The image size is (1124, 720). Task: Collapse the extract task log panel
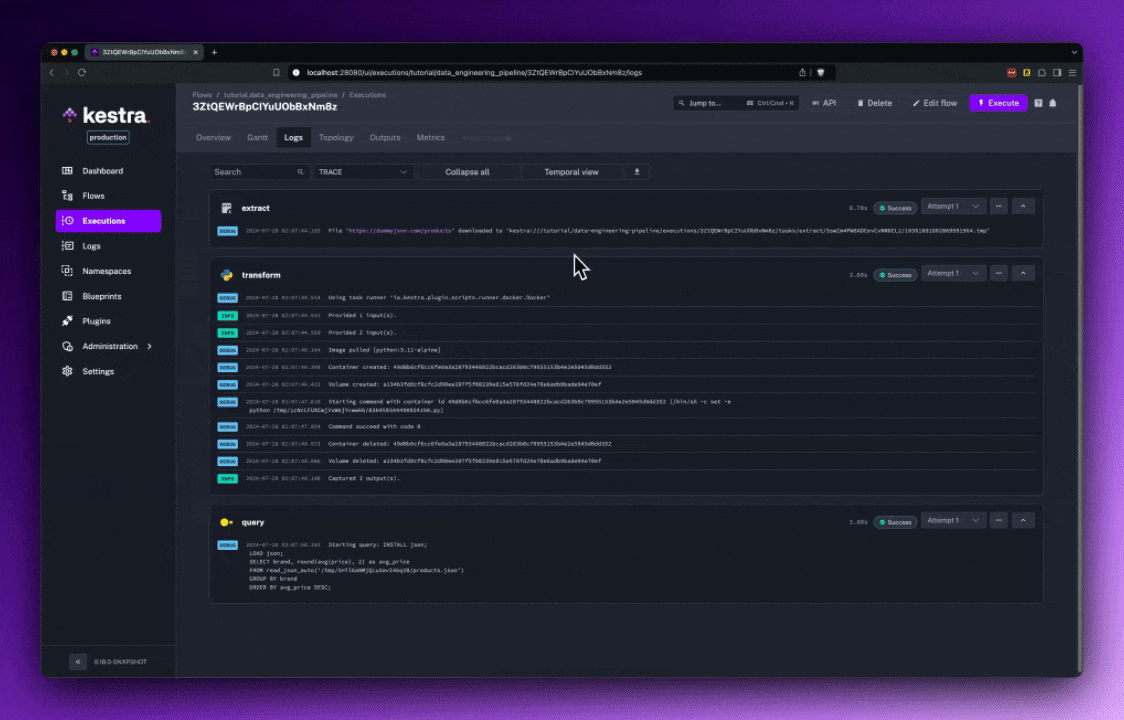pyautogui.click(x=1022, y=207)
